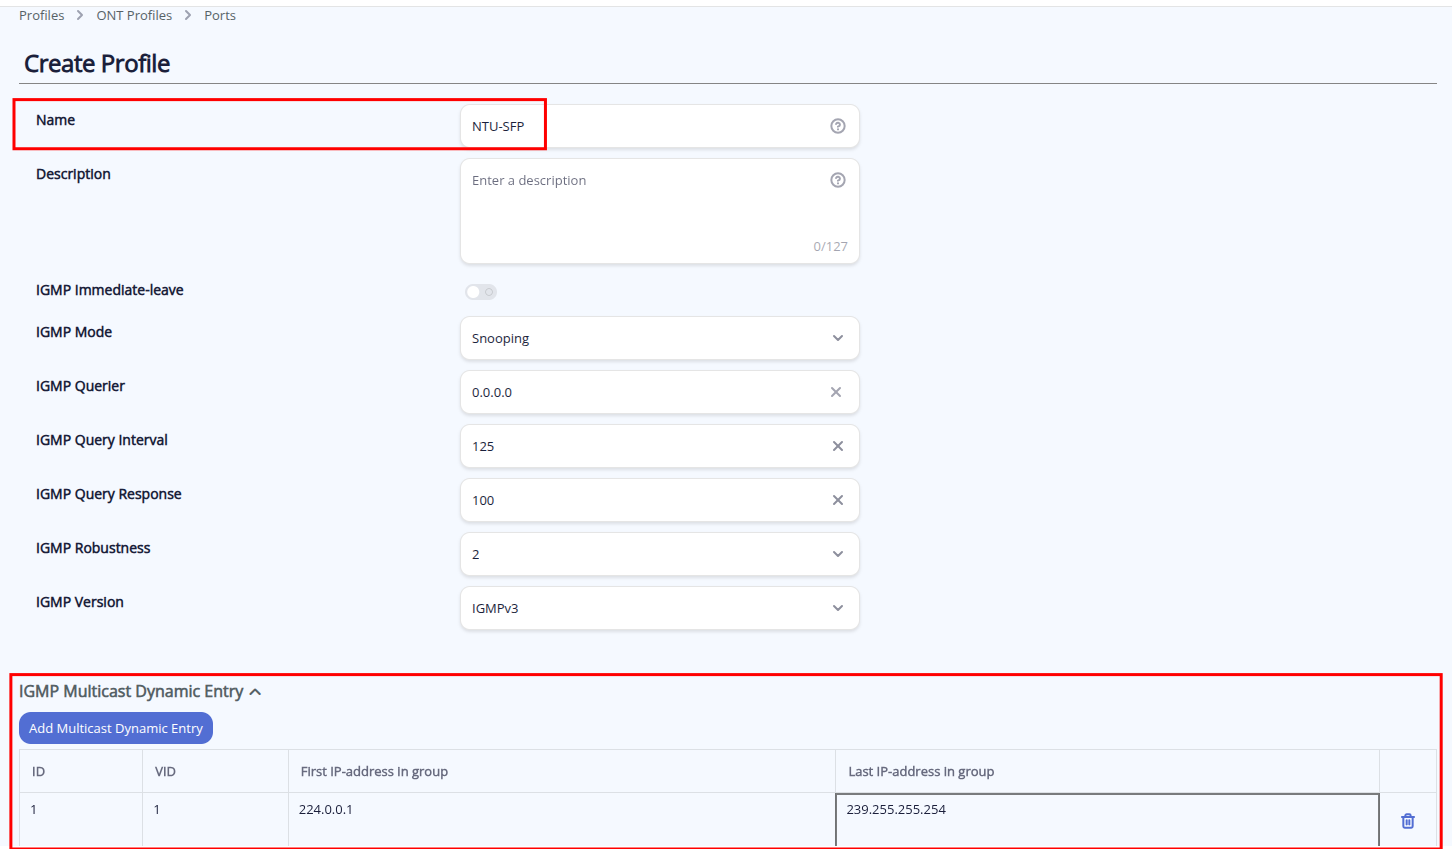Image resolution: width=1452 pixels, height=849 pixels.
Task: Open the Ports breadcrumb item
Action: (x=220, y=15)
